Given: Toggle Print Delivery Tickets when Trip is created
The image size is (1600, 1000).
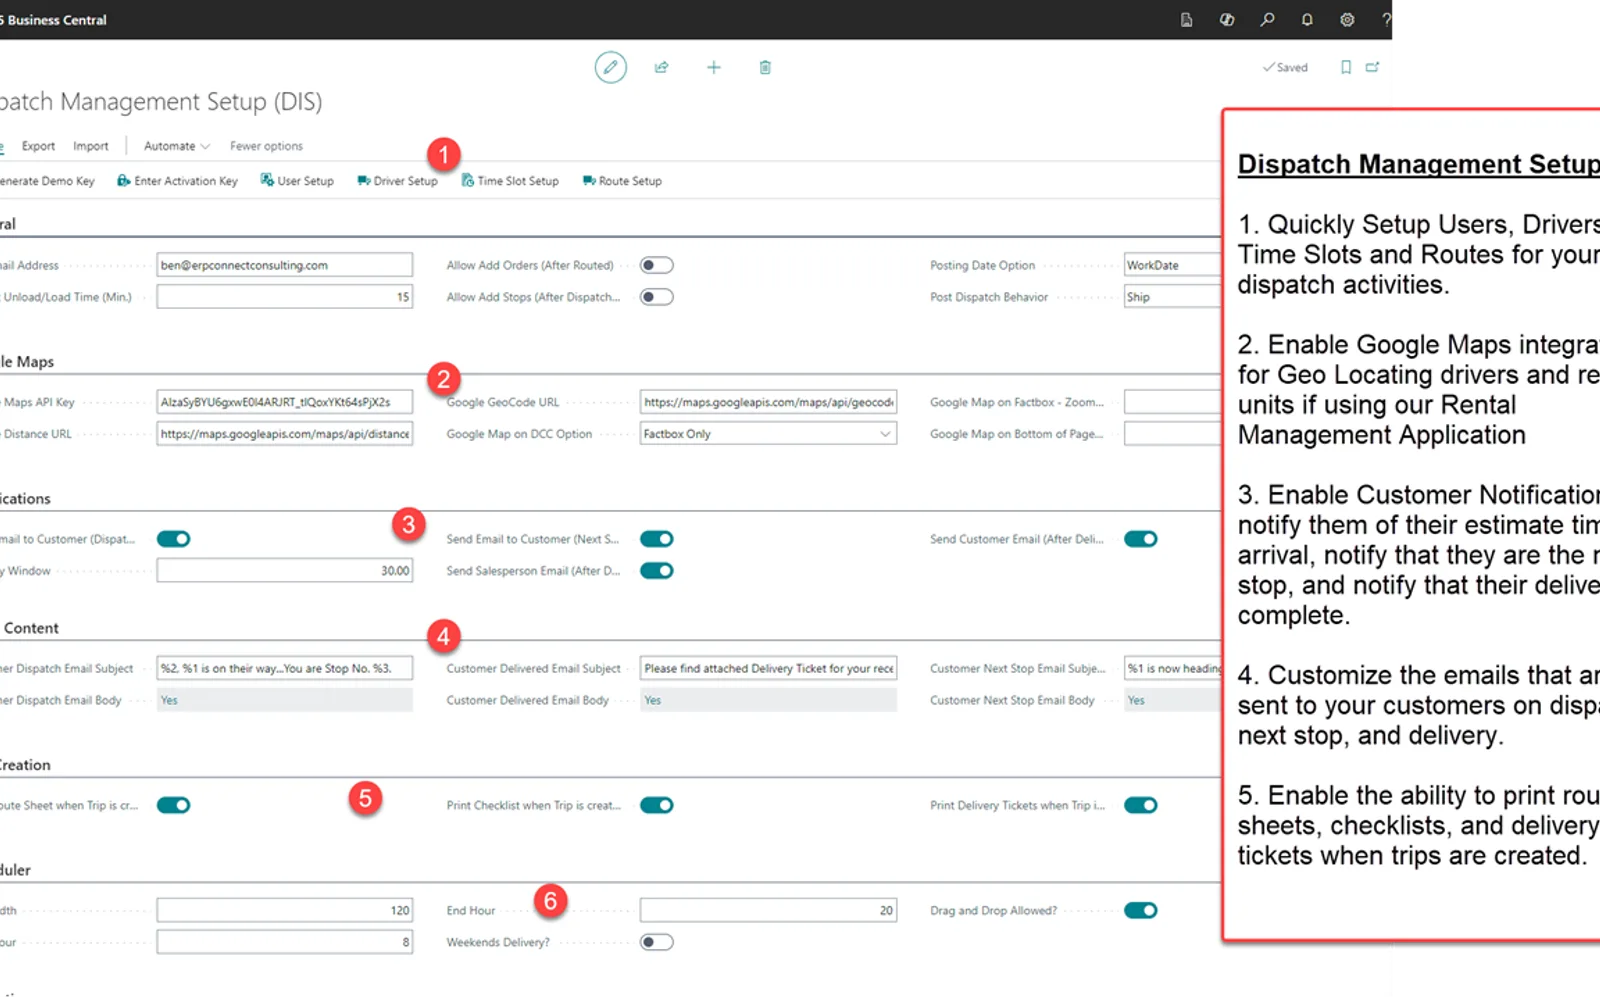Looking at the screenshot, I should pos(1141,805).
